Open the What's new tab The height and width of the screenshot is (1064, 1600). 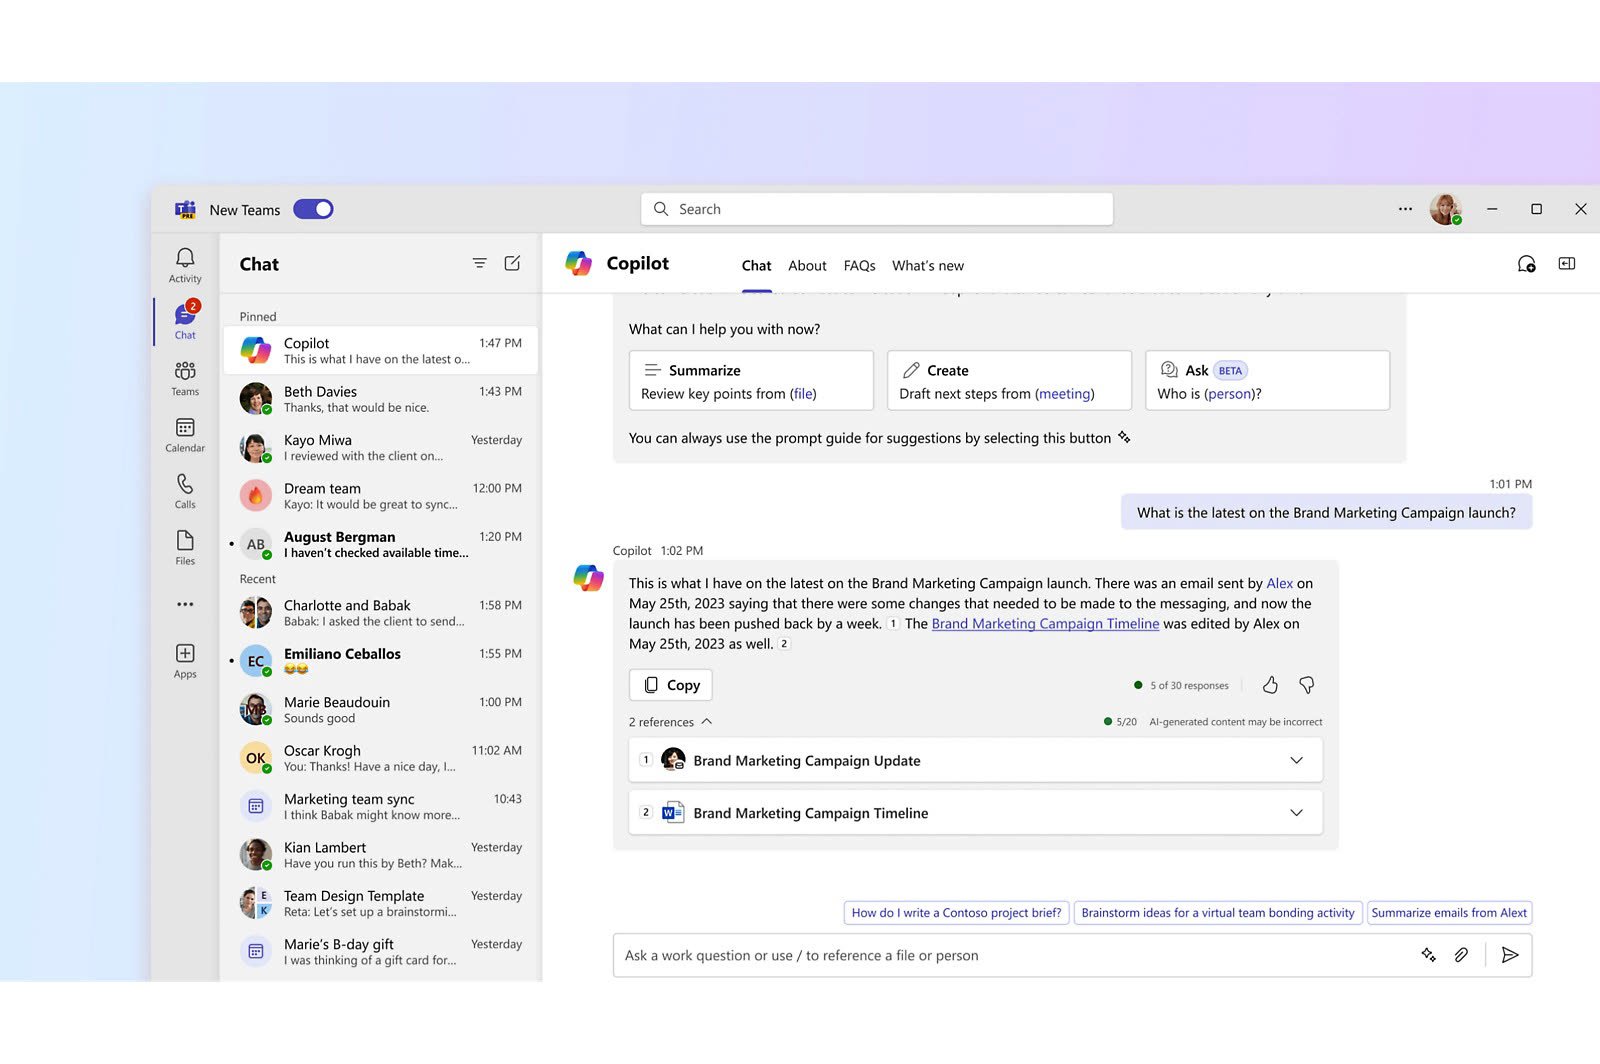(x=927, y=266)
